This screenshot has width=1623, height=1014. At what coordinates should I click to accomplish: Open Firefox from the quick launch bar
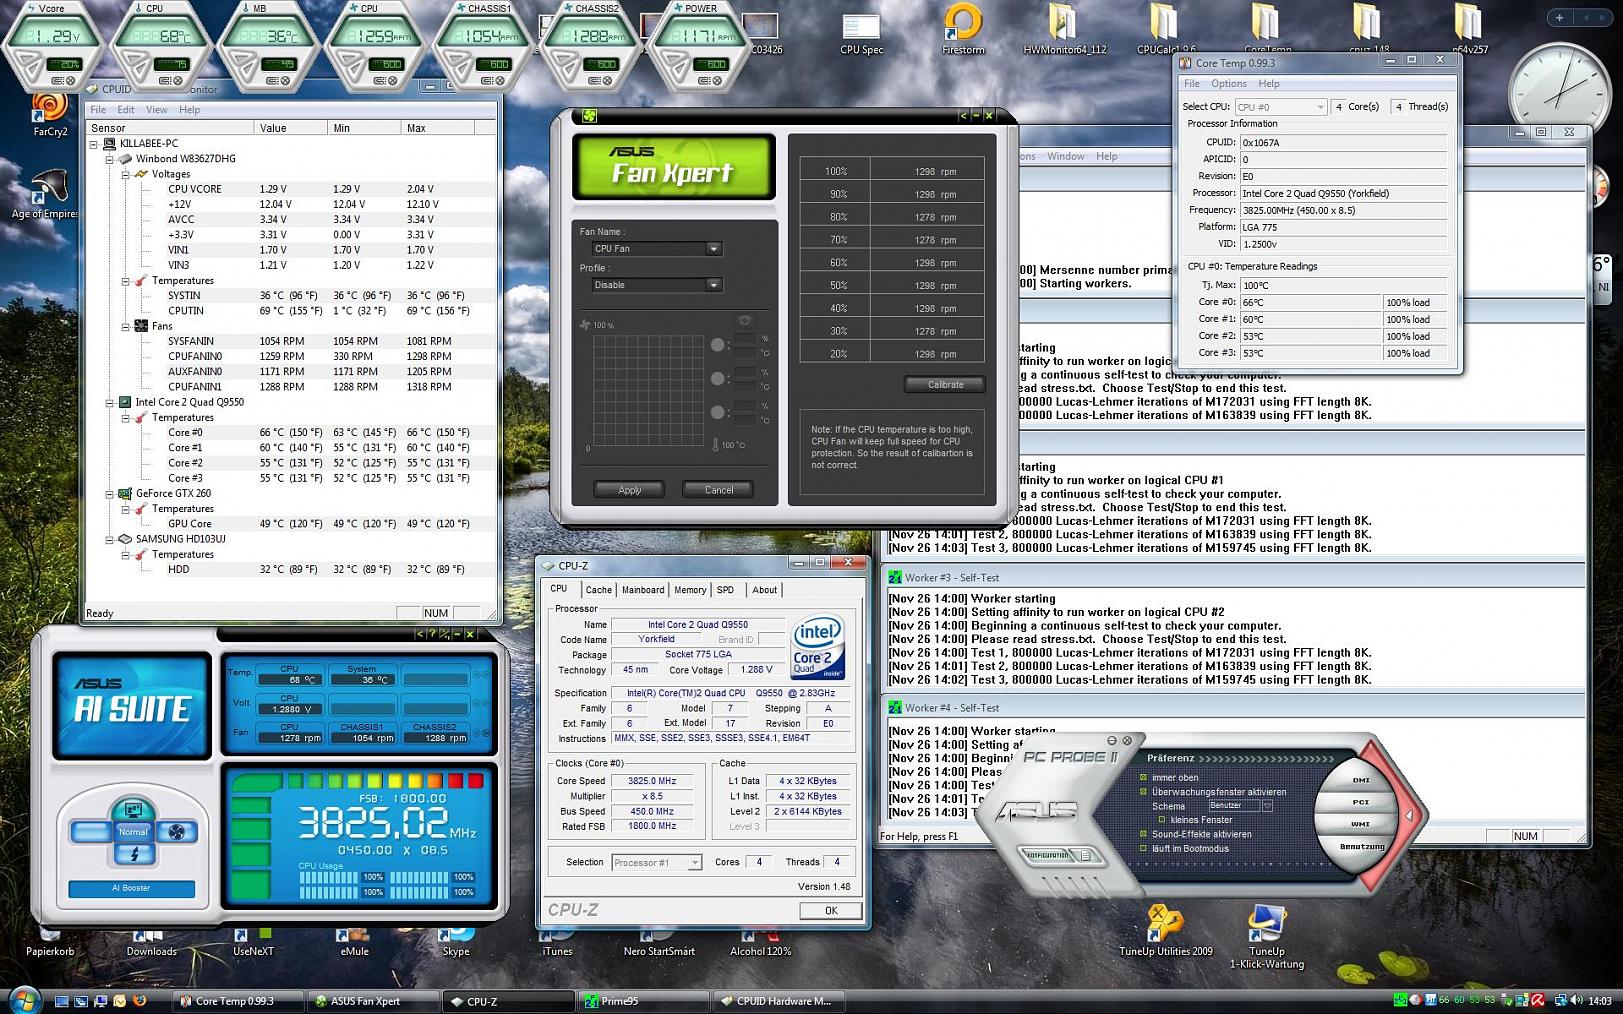point(139,1000)
